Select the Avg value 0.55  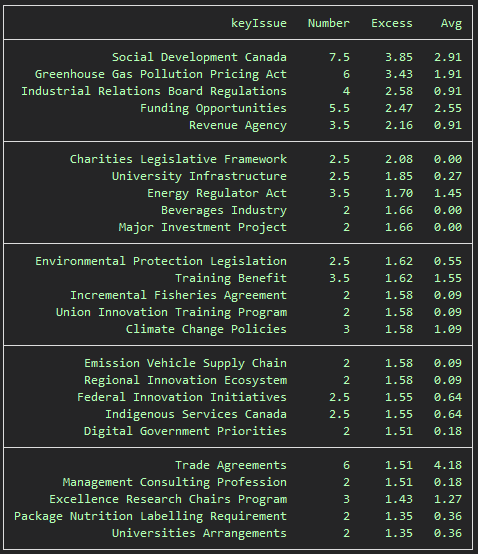point(448,261)
